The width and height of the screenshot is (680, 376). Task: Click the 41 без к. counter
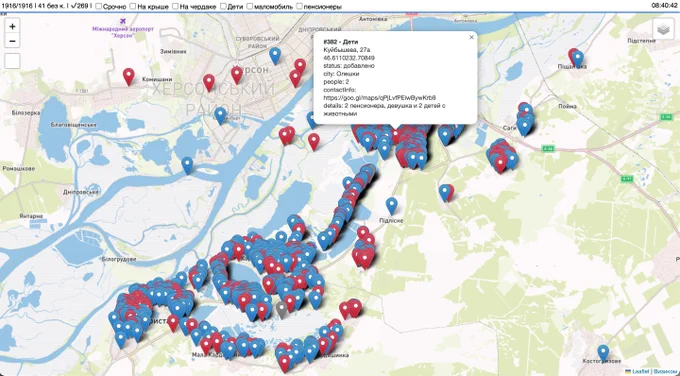(x=52, y=6)
